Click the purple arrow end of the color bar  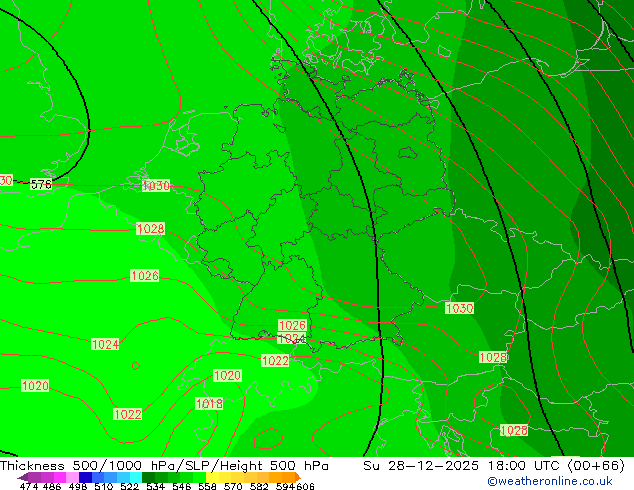[x=23, y=477]
